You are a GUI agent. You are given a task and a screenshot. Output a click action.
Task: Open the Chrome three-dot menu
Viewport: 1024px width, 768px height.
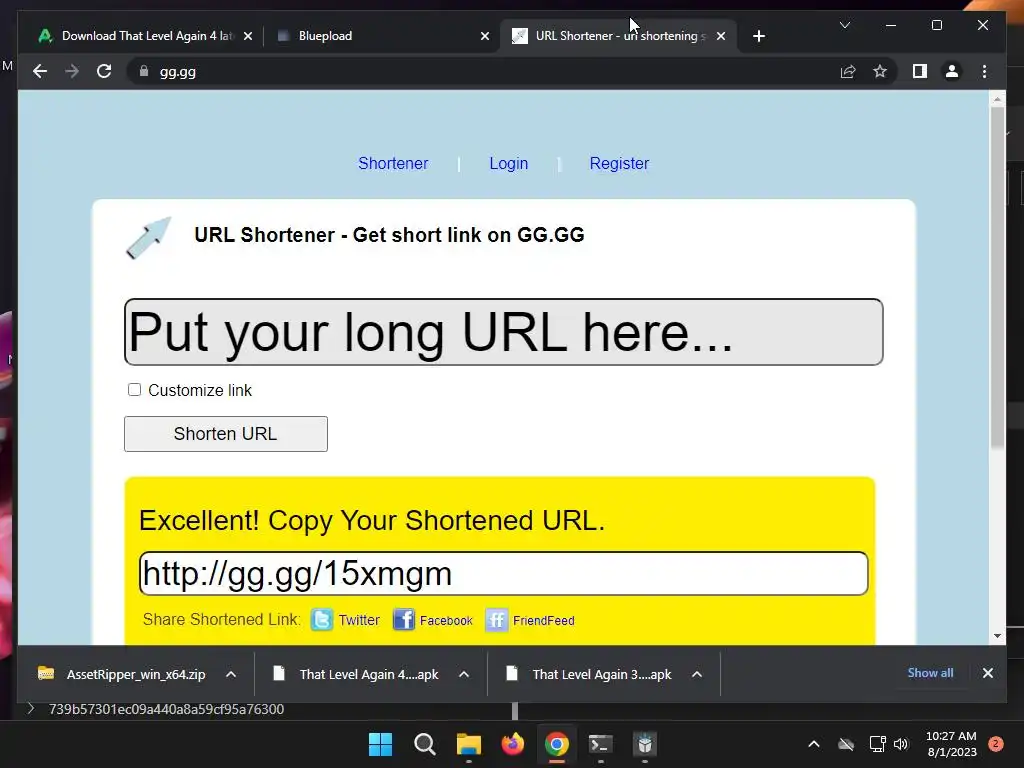tap(984, 71)
